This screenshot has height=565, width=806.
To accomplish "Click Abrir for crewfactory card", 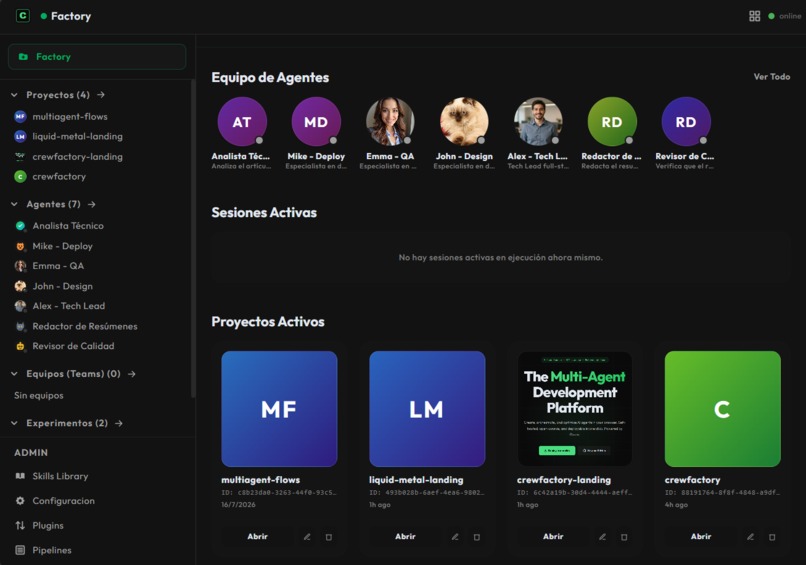I will 701,536.
